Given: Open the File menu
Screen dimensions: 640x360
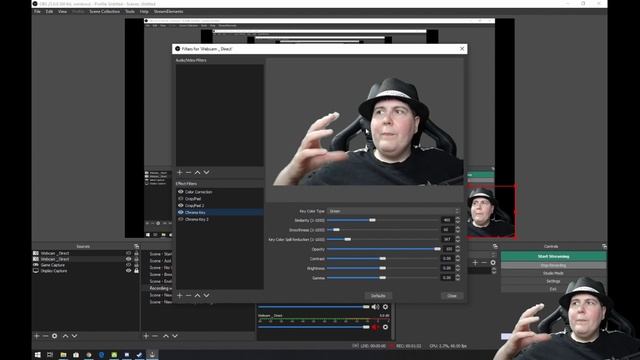Looking at the screenshot, I should click(x=38, y=11).
